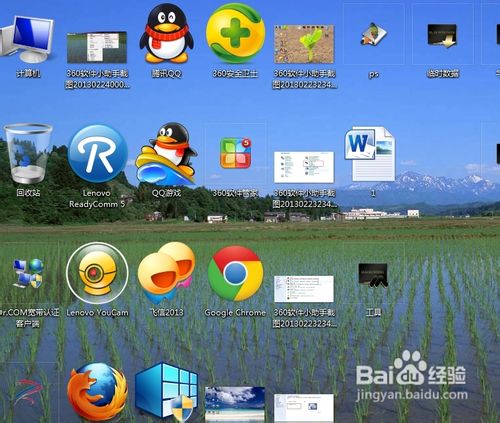
Task: Open the 临时数据 folder icon
Action: click(442, 36)
